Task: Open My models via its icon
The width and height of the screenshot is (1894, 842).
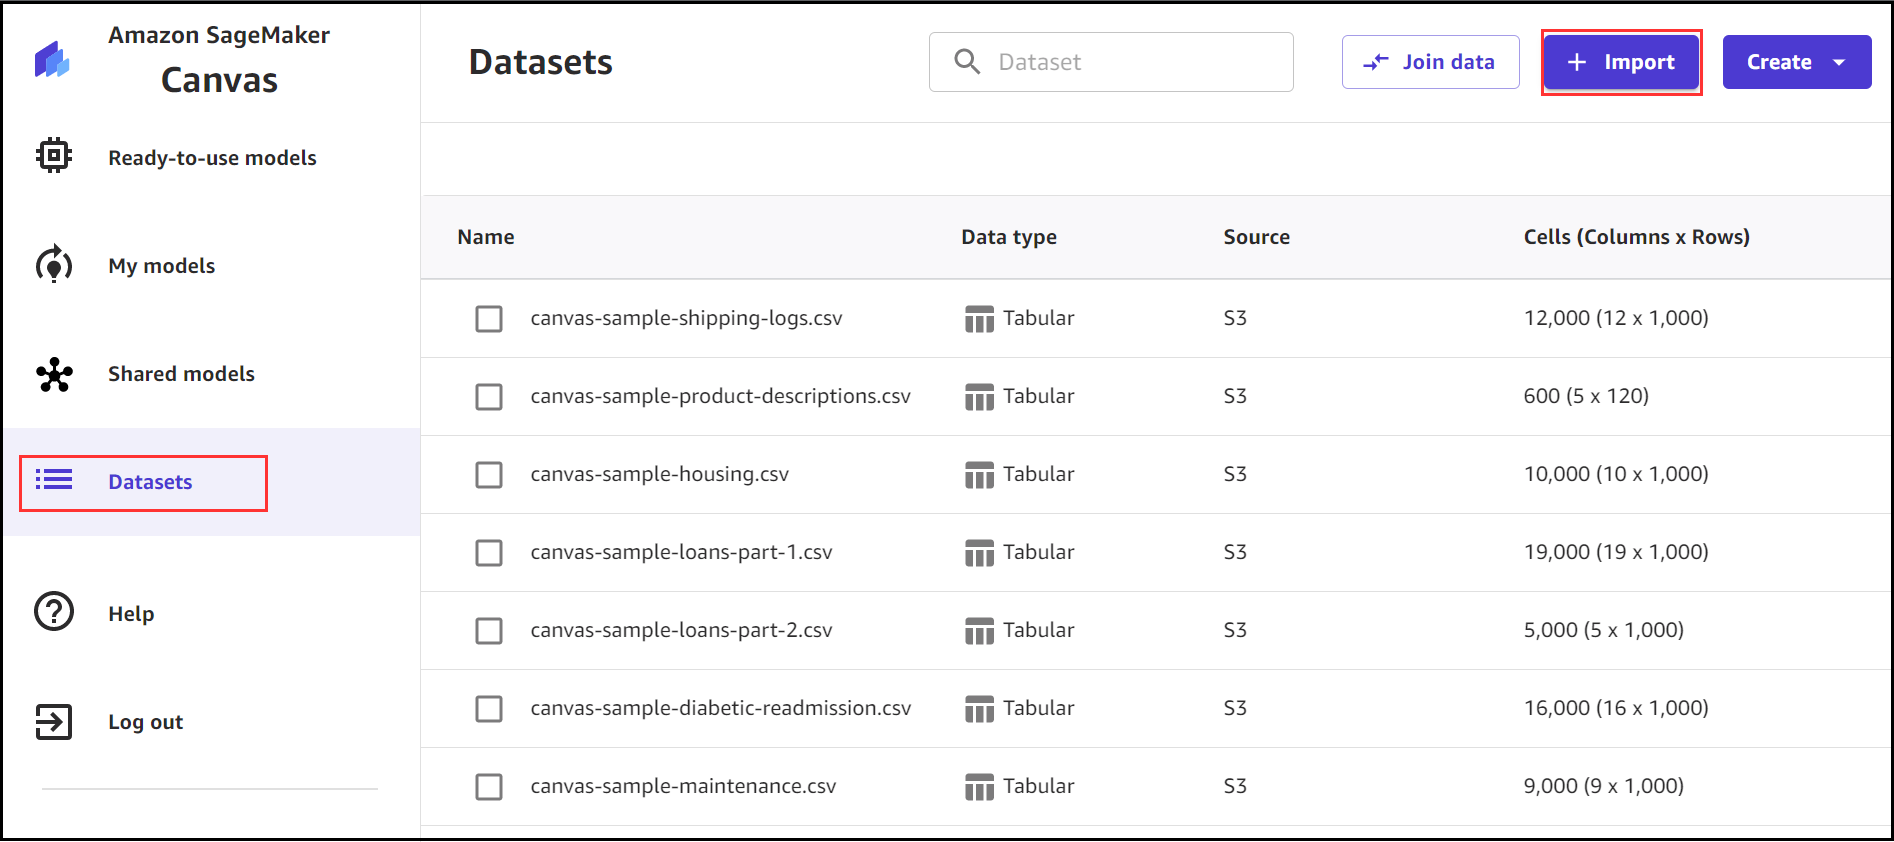Action: [54, 265]
